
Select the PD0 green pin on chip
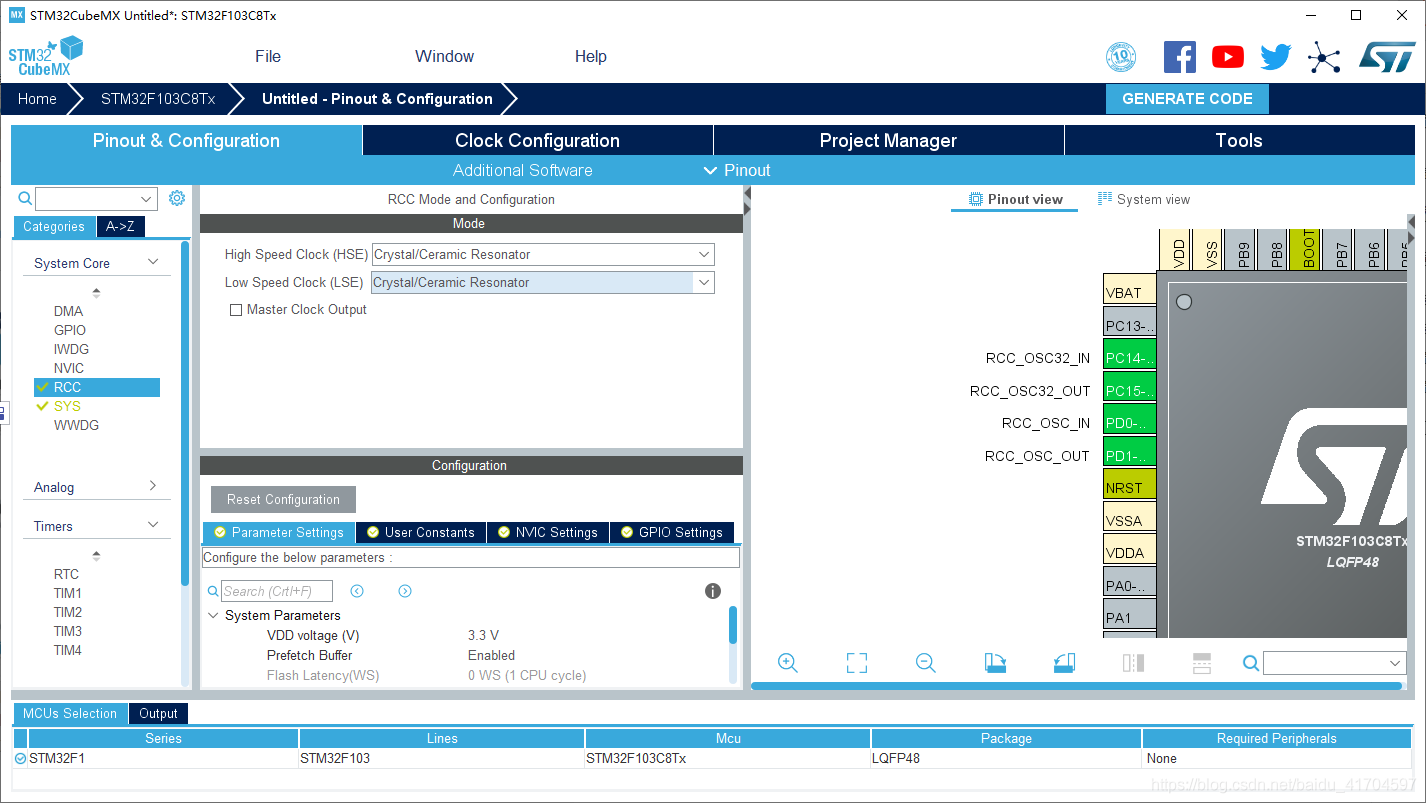pos(1129,423)
